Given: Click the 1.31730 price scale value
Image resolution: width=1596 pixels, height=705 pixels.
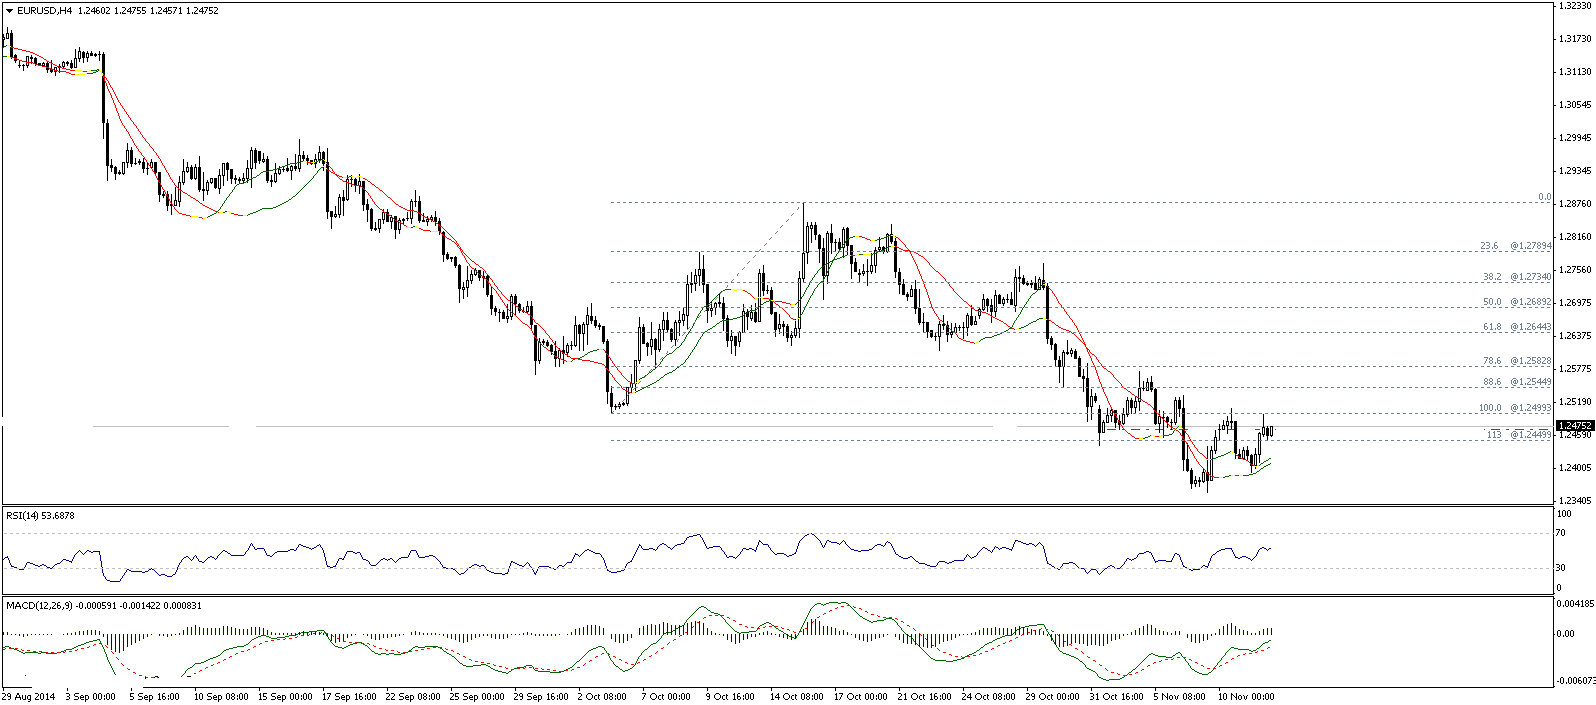Looking at the screenshot, I should pos(1575,39).
